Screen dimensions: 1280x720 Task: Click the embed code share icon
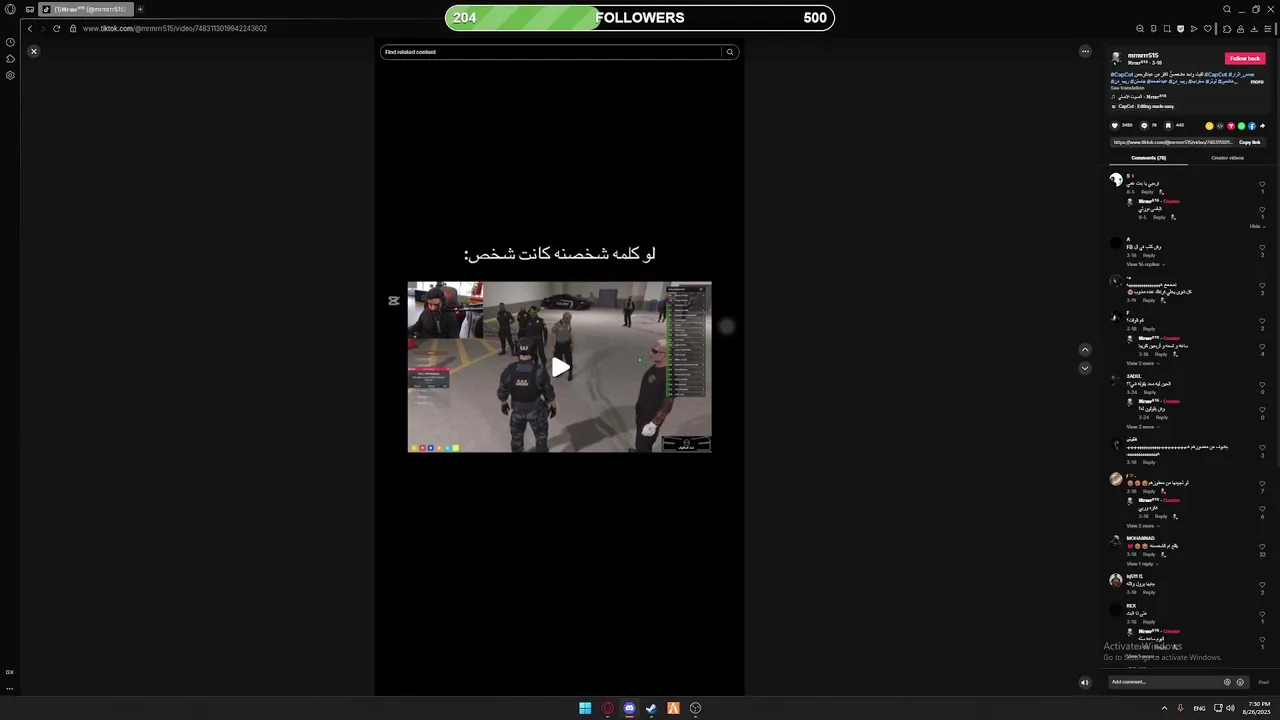(1220, 126)
